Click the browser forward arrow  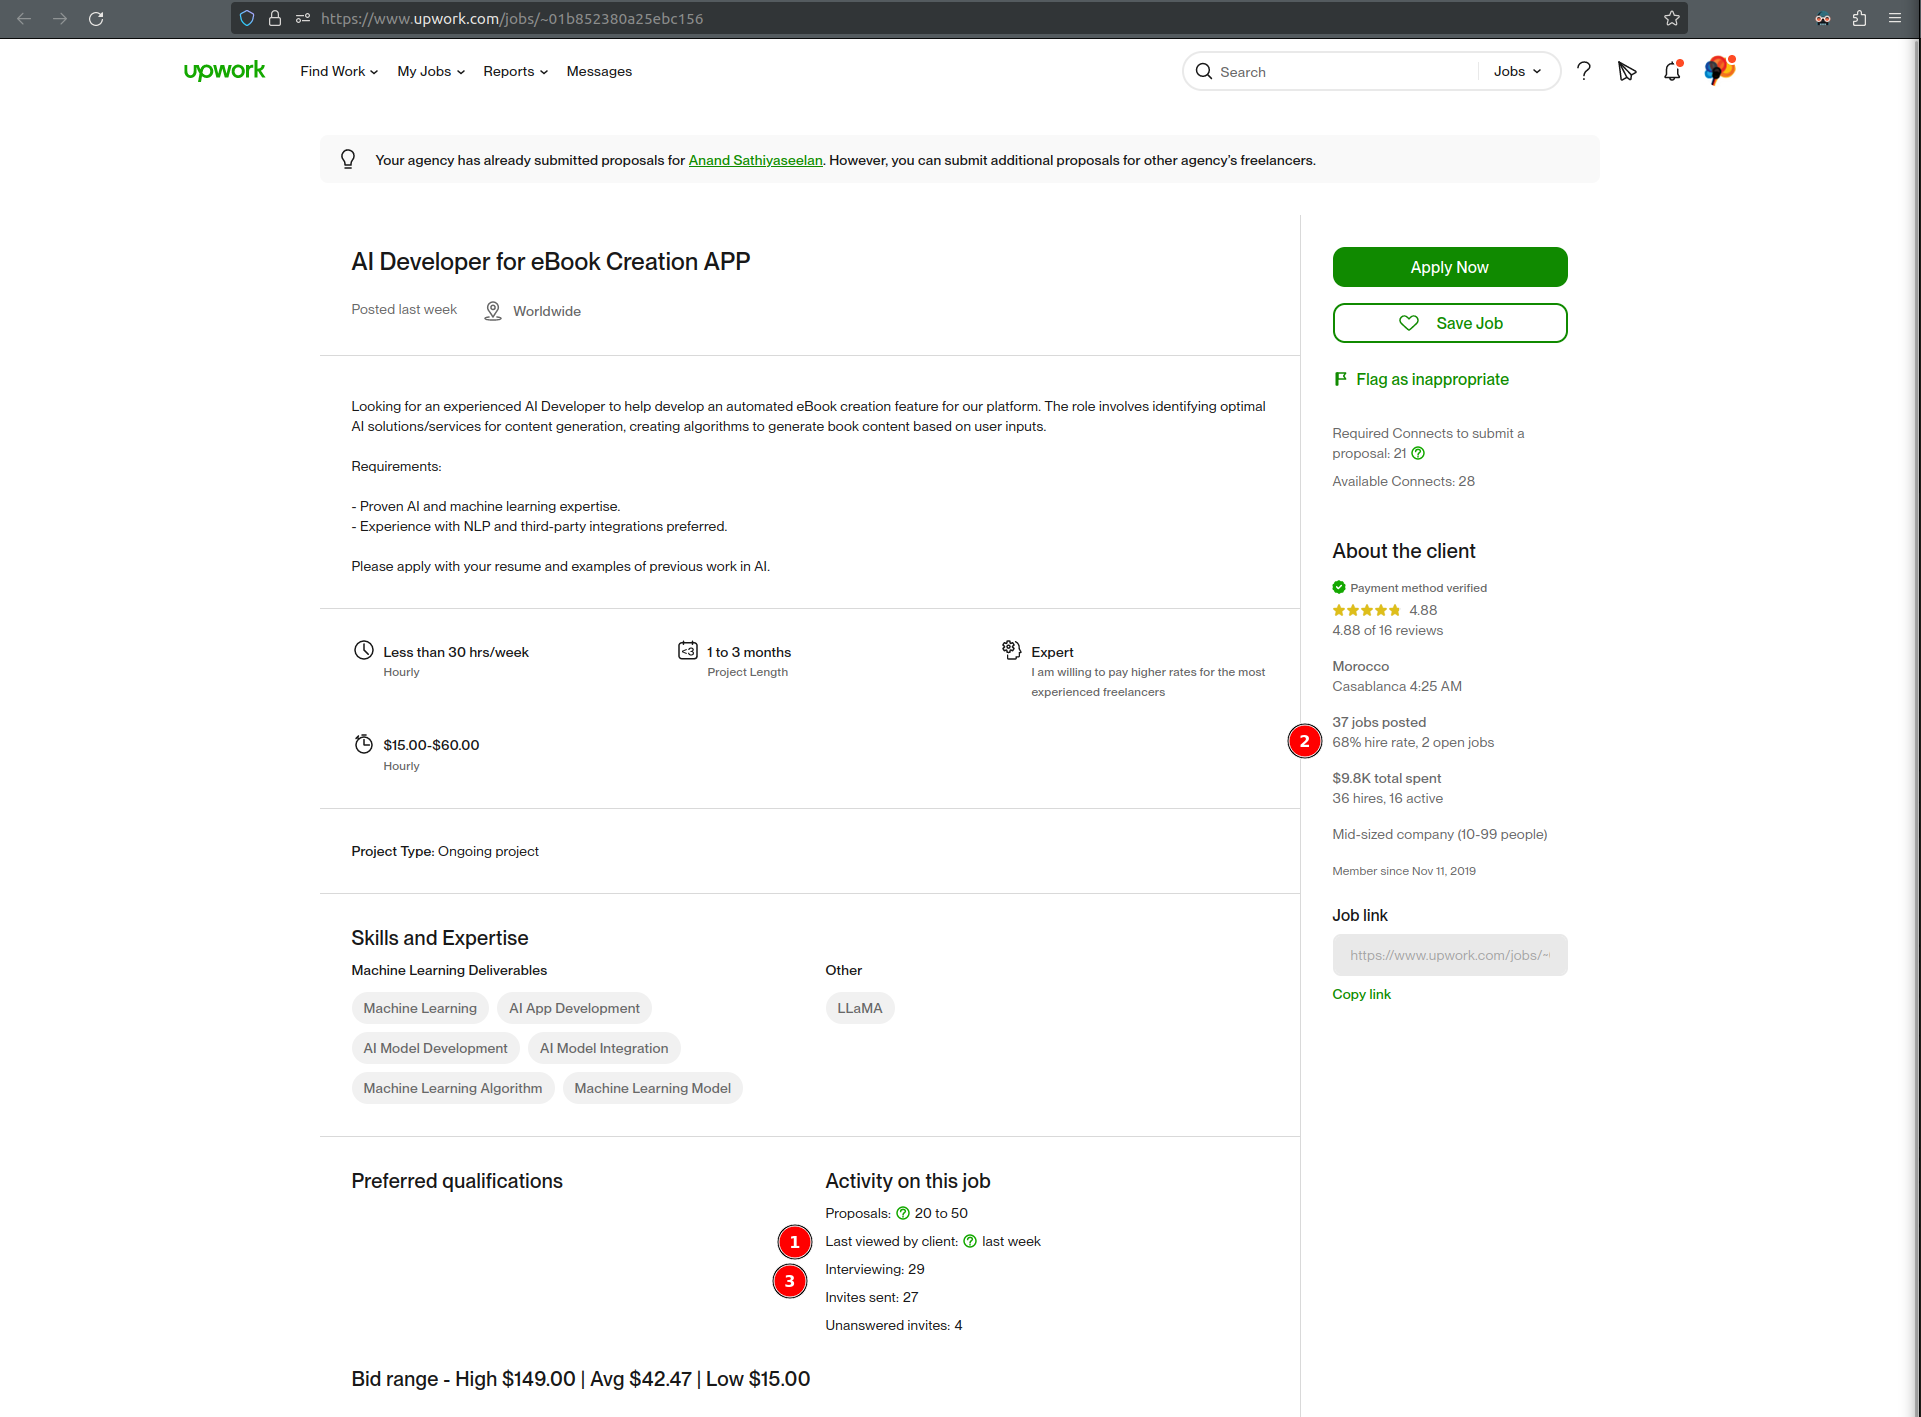60,18
